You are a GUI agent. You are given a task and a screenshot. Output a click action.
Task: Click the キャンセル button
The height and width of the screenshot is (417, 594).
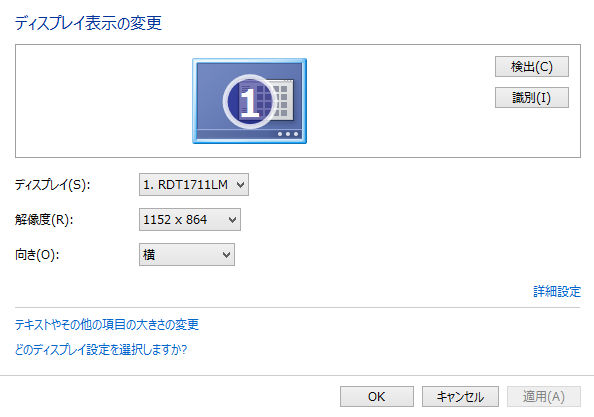(460, 397)
